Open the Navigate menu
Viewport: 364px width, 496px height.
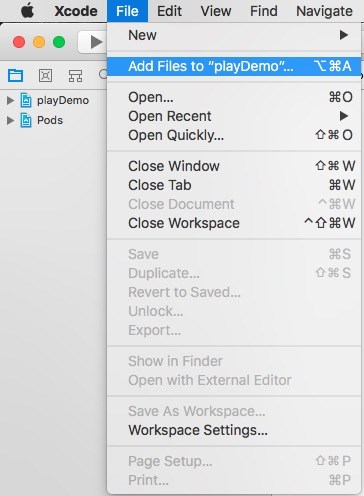pos(324,11)
